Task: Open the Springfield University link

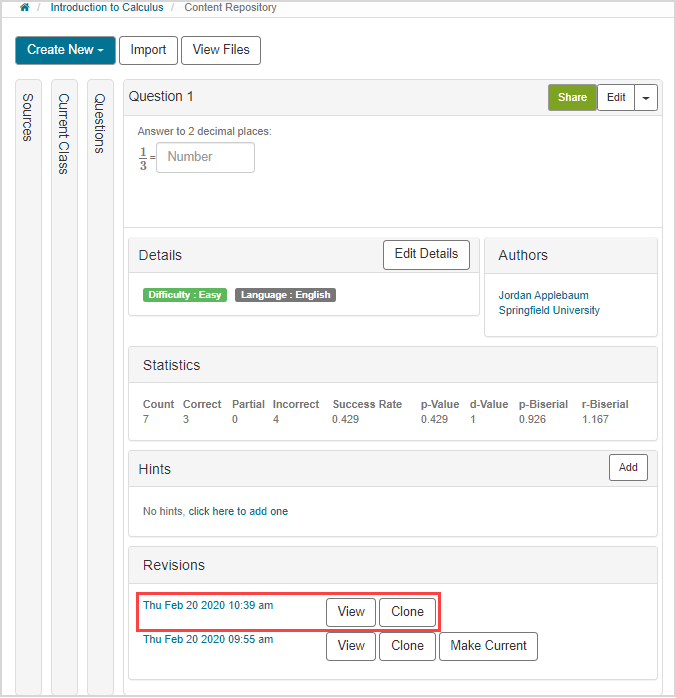Action: (x=549, y=310)
